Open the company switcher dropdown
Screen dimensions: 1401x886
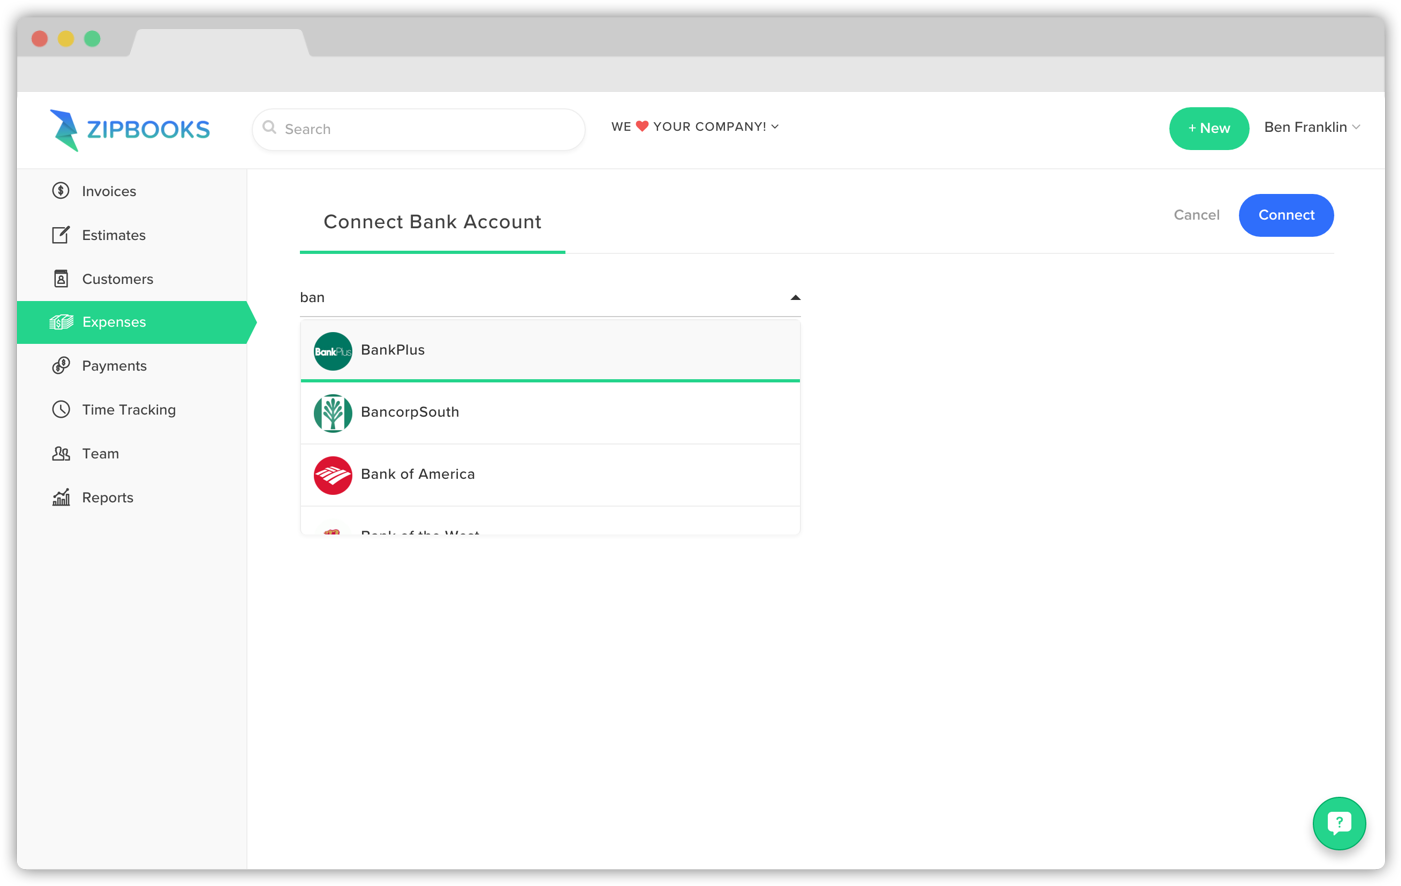[x=695, y=127]
